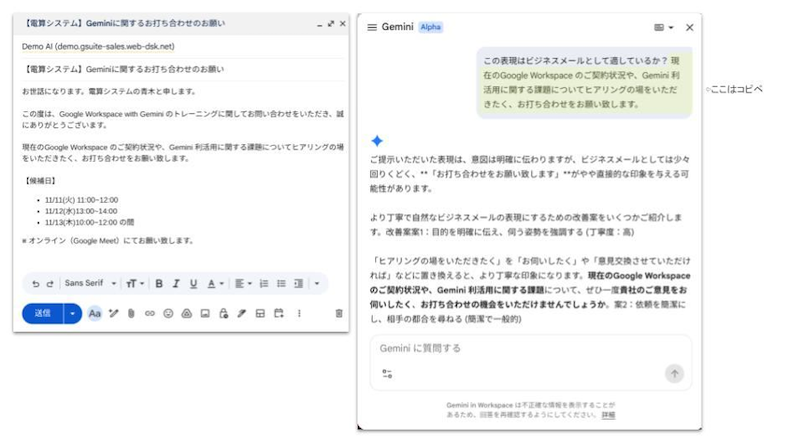Viewport: 804px width, 443px height.
Task: Open the emoji picker in compose toolbar
Action: coord(168,313)
